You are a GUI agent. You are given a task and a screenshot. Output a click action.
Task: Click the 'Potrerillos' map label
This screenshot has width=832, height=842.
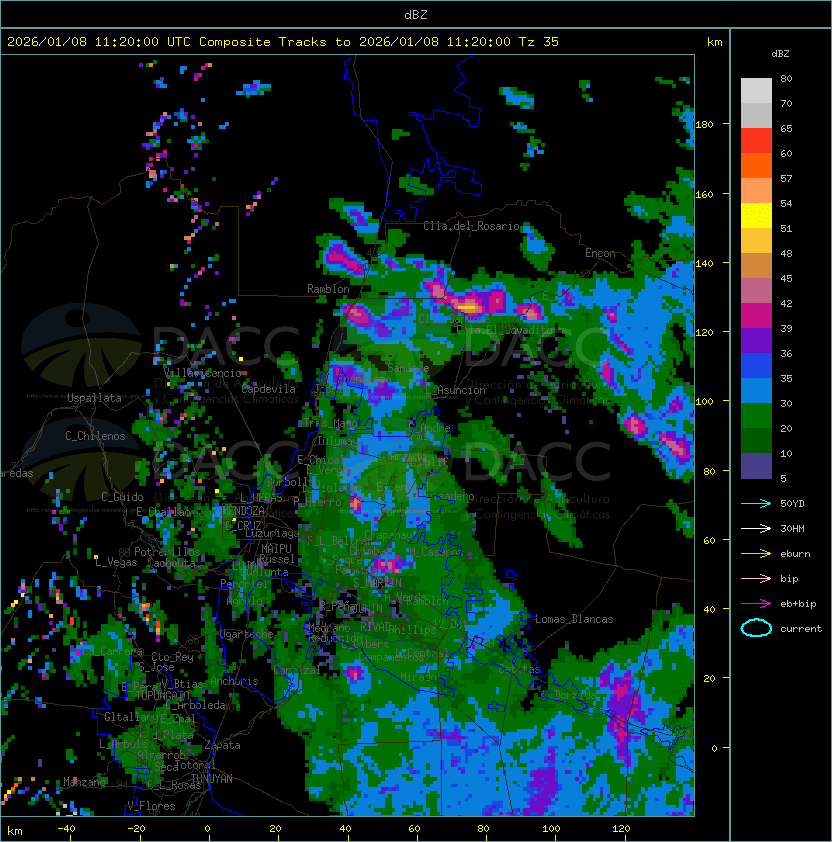[167, 552]
